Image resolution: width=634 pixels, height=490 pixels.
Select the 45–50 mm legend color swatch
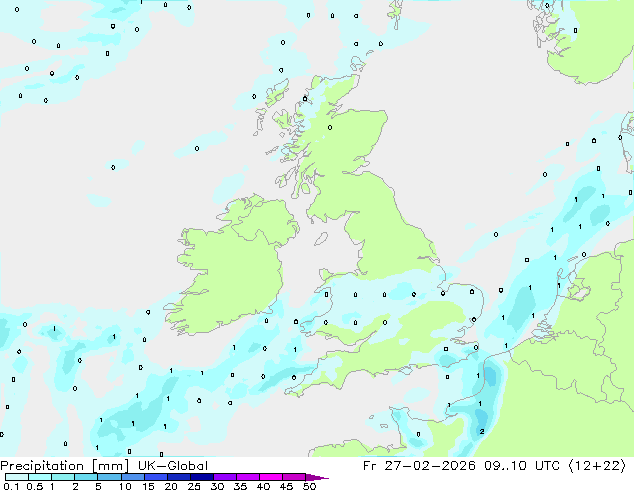pyautogui.click(x=294, y=477)
